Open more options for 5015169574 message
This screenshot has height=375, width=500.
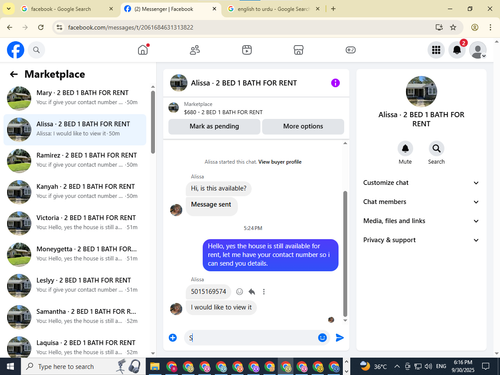(264, 292)
